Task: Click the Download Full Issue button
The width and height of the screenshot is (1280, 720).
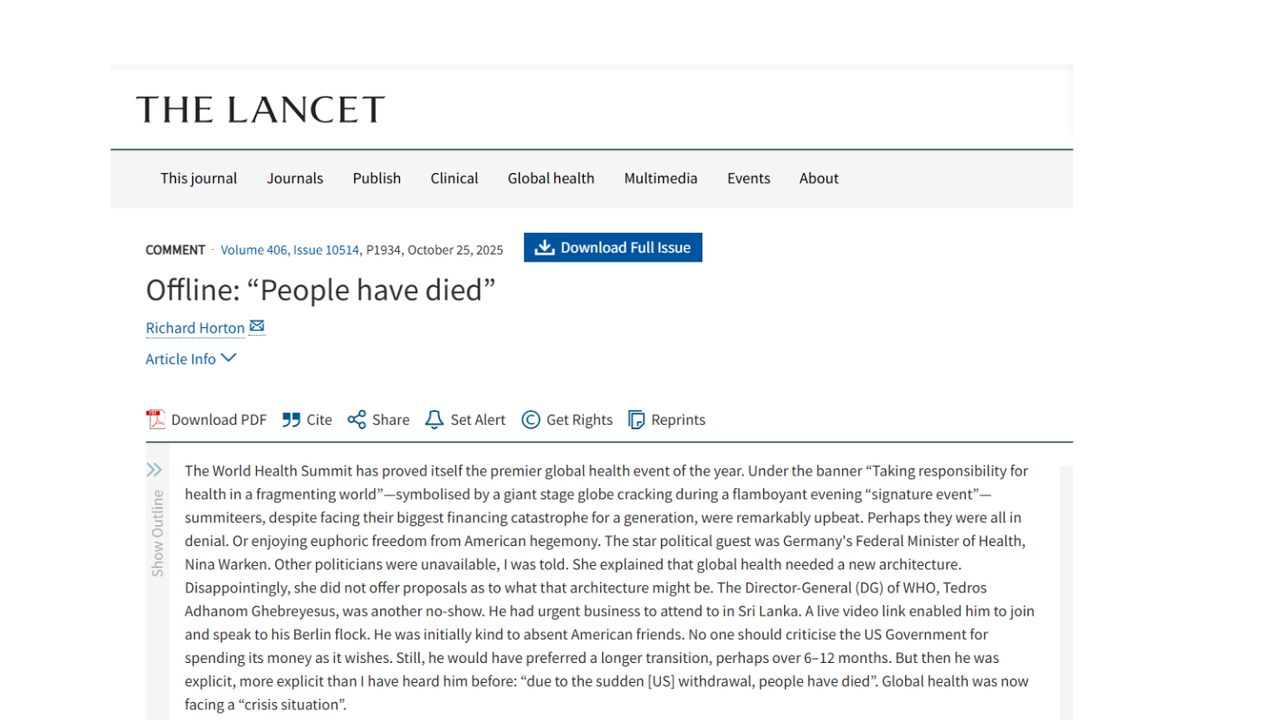Action: pos(613,247)
